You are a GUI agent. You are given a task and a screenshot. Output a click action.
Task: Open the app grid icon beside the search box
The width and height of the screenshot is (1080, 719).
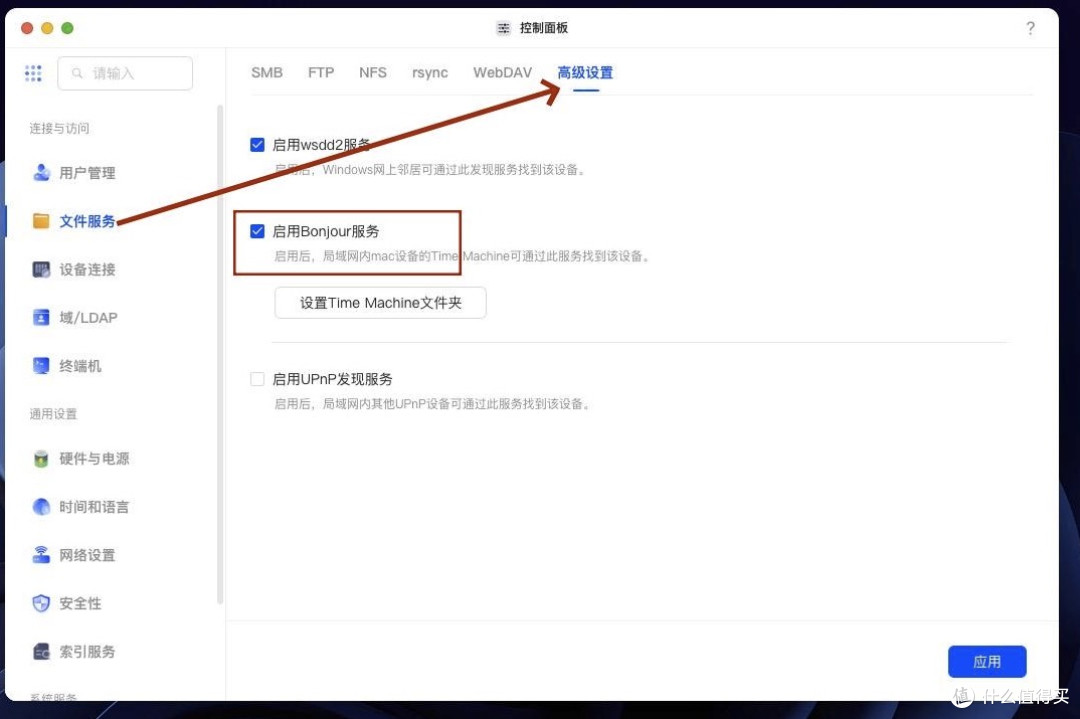coord(33,73)
